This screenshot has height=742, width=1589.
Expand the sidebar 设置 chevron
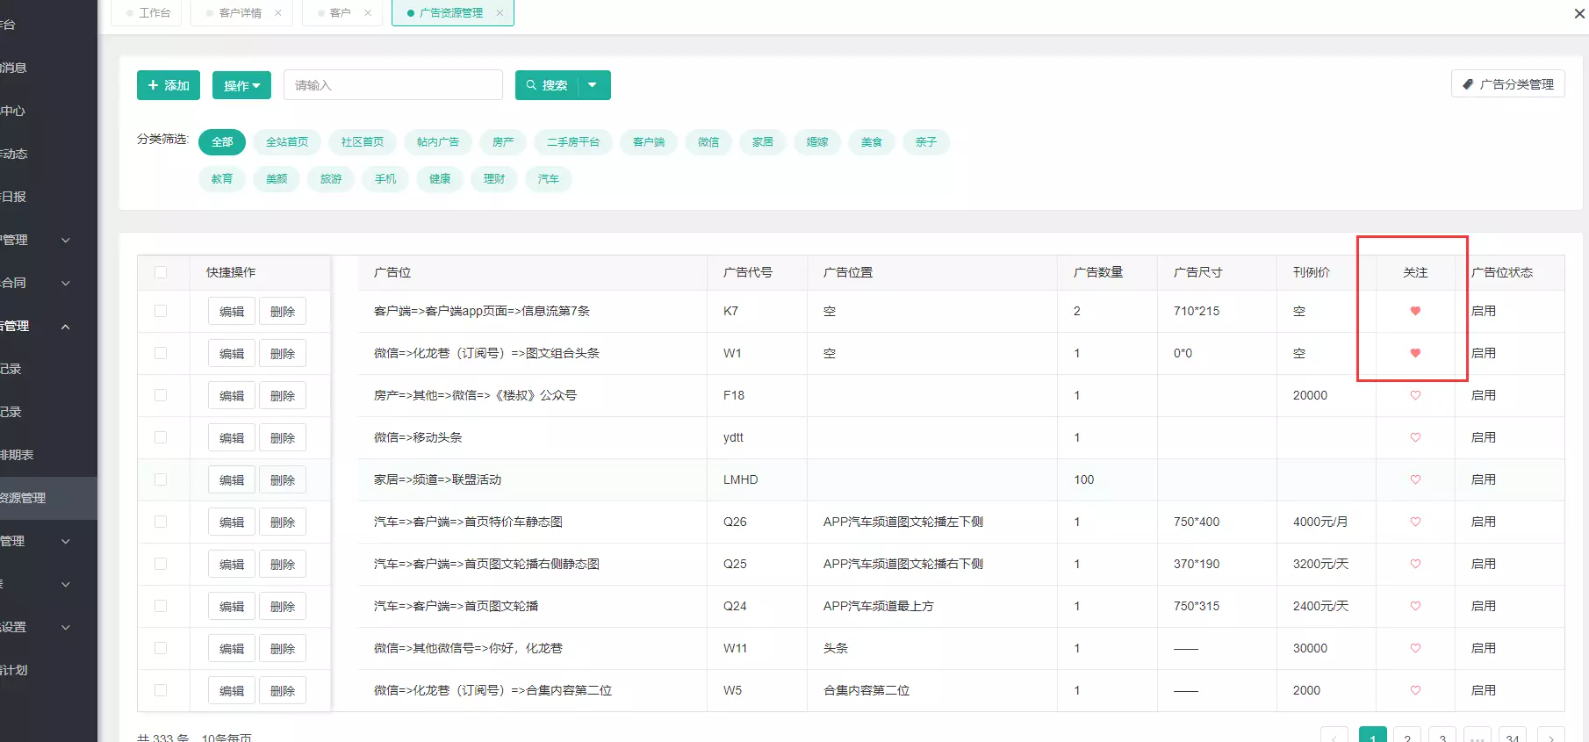pyautogui.click(x=66, y=627)
